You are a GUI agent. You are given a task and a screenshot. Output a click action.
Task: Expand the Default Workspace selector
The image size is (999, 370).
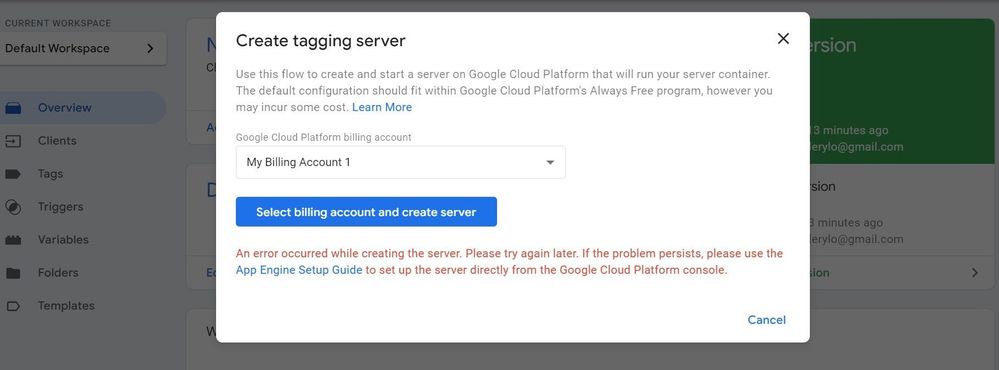coord(83,48)
